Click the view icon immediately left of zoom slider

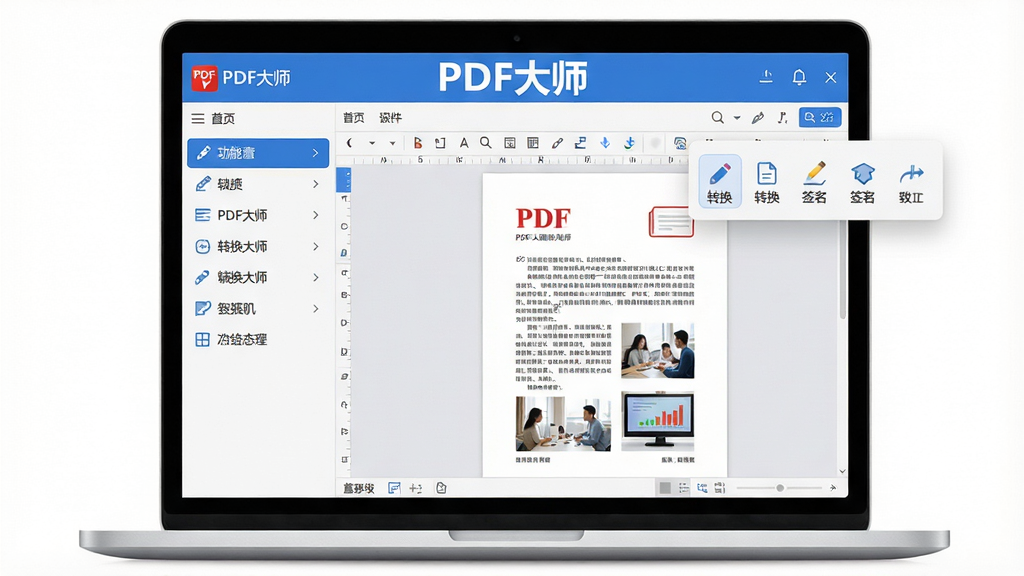click(x=720, y=488)
